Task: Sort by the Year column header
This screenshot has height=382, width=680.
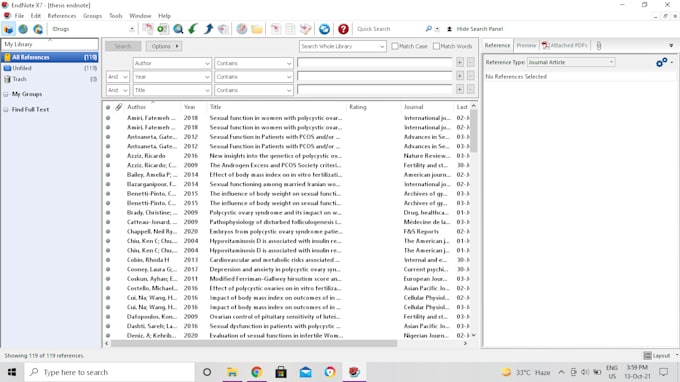Action: click(190, 107)
